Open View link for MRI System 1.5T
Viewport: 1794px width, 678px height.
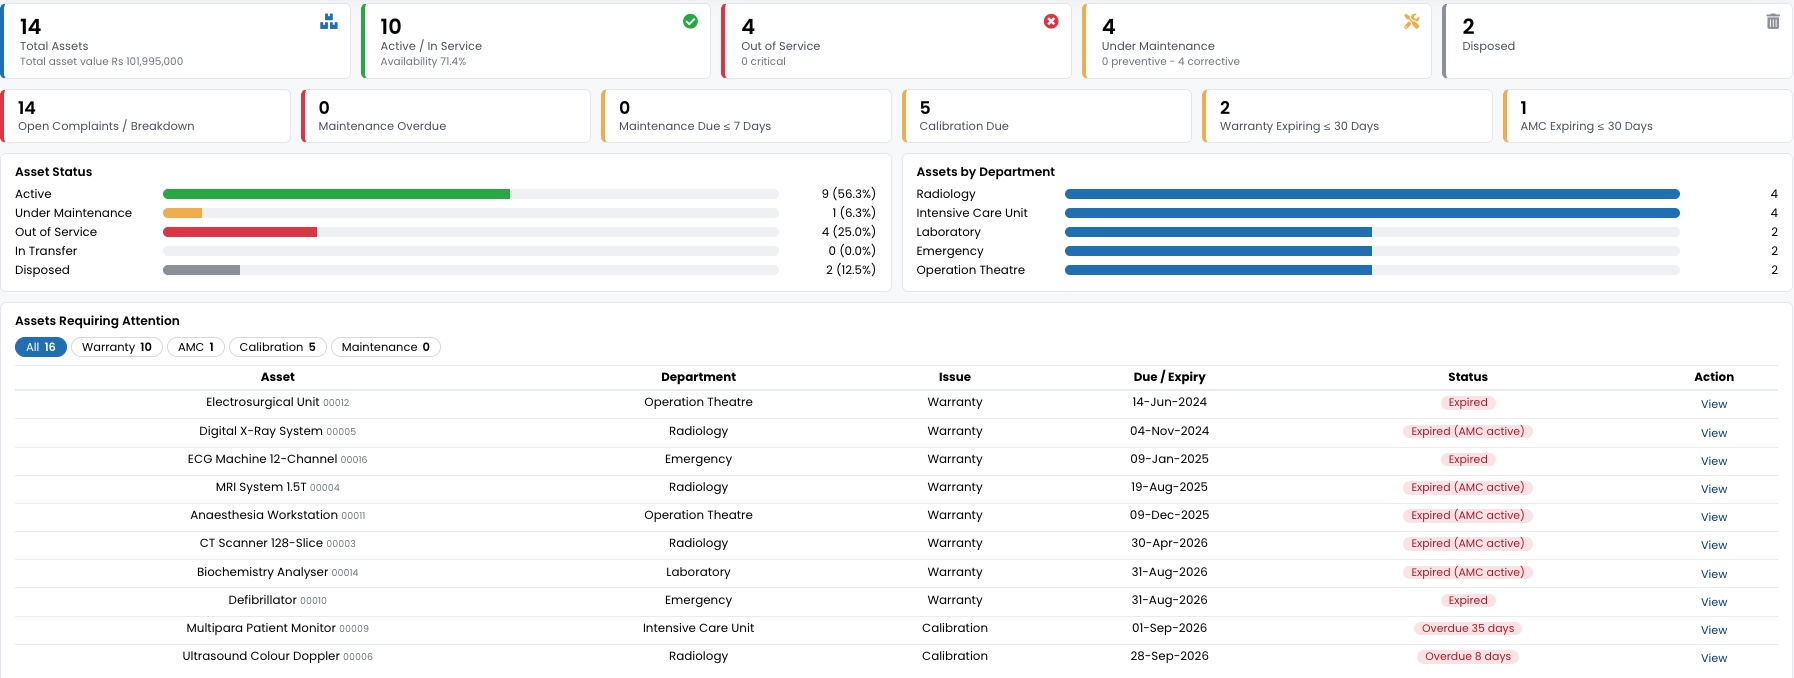click(1714, 489)
